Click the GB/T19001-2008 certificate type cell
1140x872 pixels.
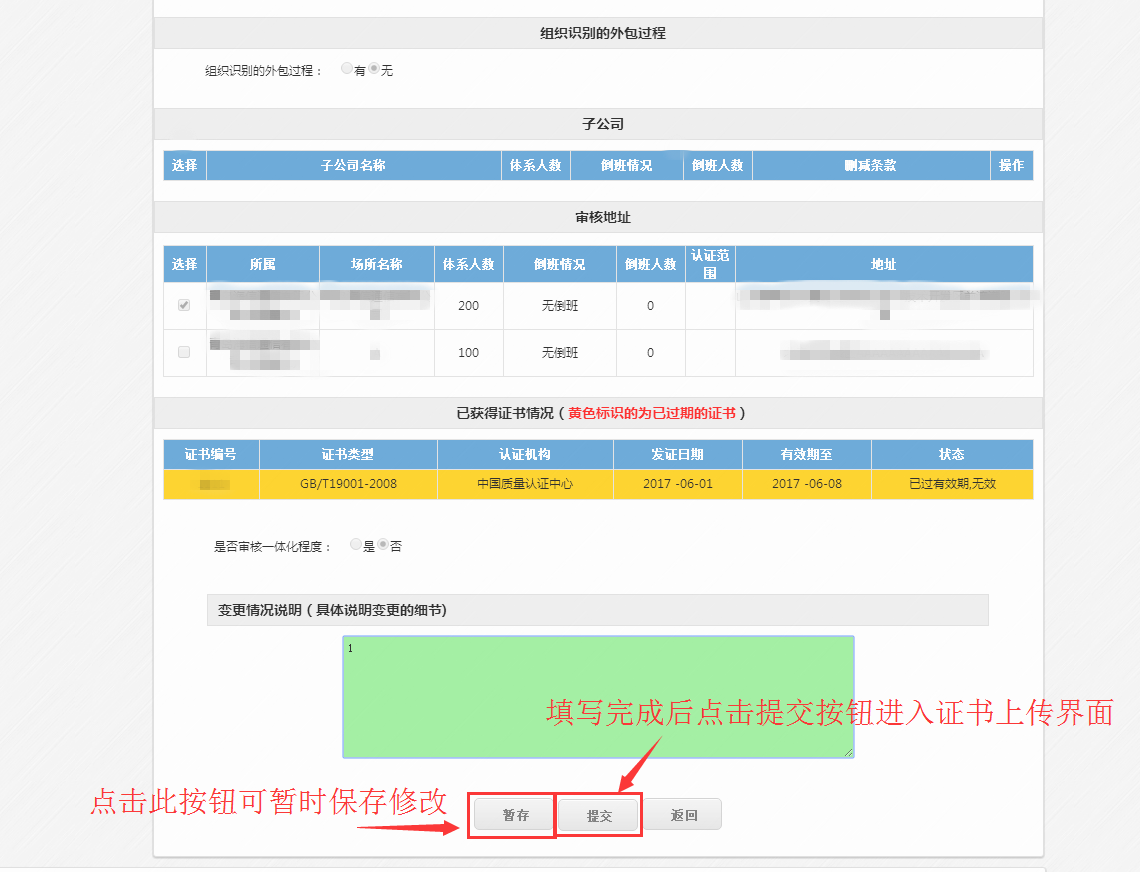pyautogui.click(x=348, y=484)
